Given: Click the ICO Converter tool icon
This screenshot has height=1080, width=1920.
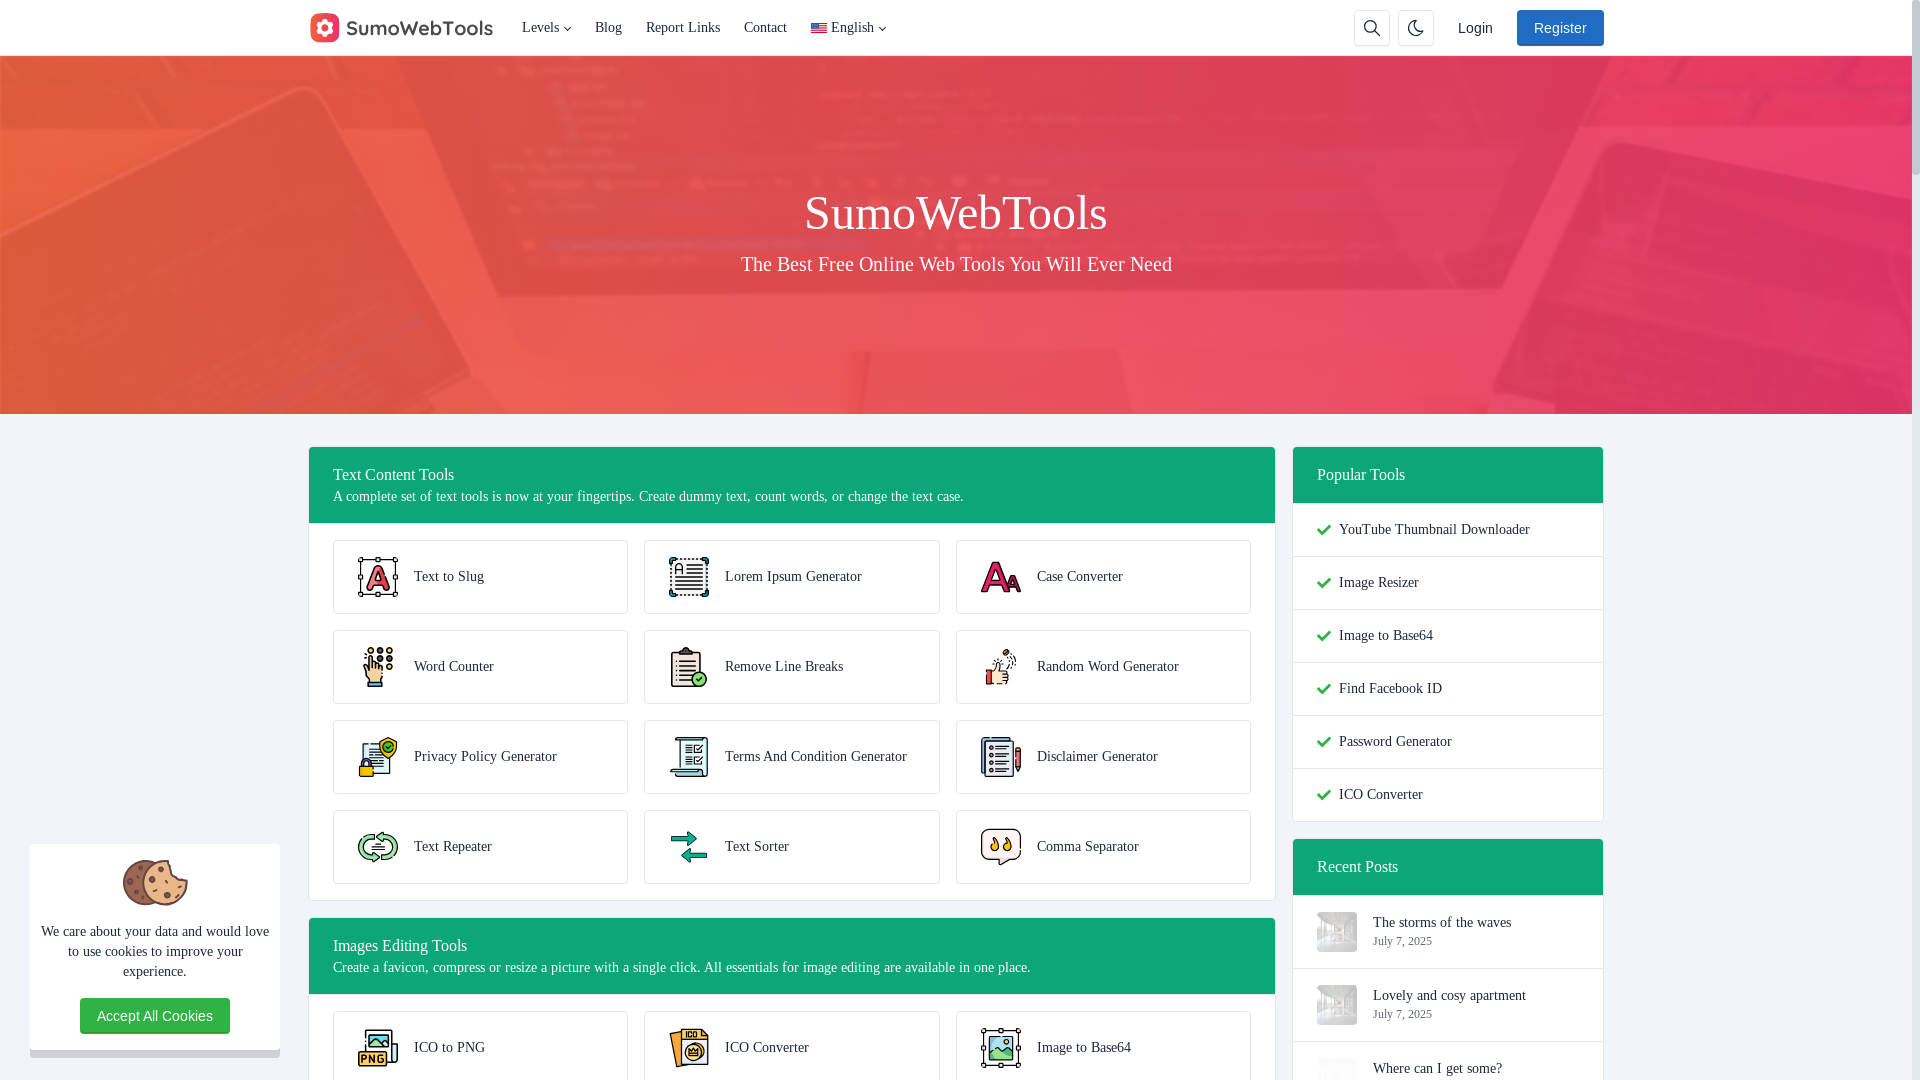Looking at the screenshot, I should click(x=689, y=1048).
